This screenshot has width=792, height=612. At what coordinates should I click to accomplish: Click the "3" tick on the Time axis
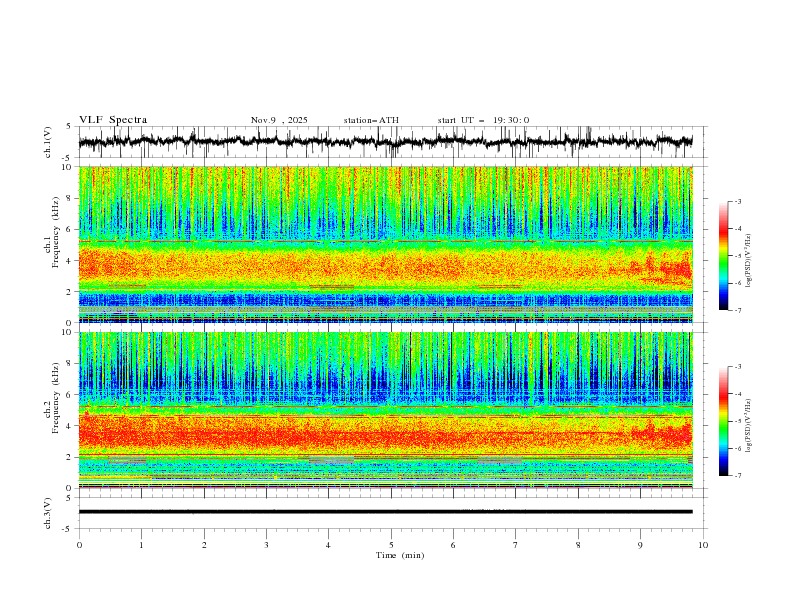point(266,545)
